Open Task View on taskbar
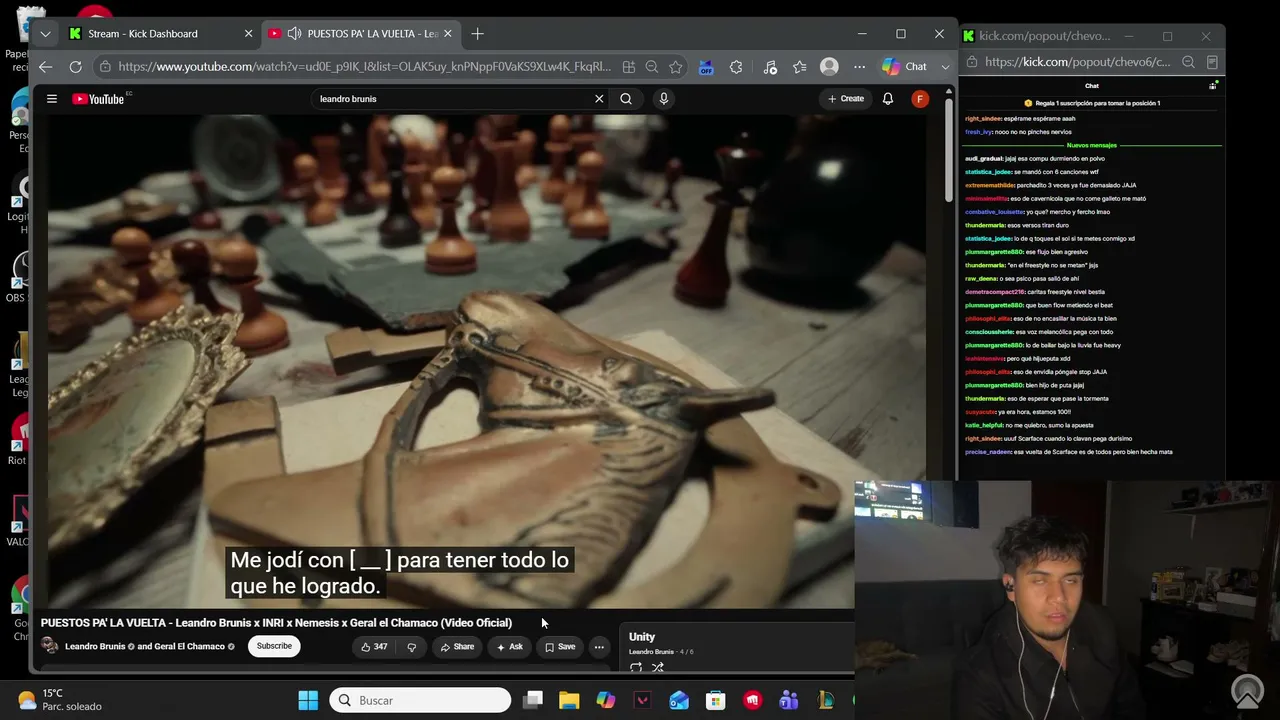Image resolution: width=1280 pixels, height=720 pixels. coord(533,700)
